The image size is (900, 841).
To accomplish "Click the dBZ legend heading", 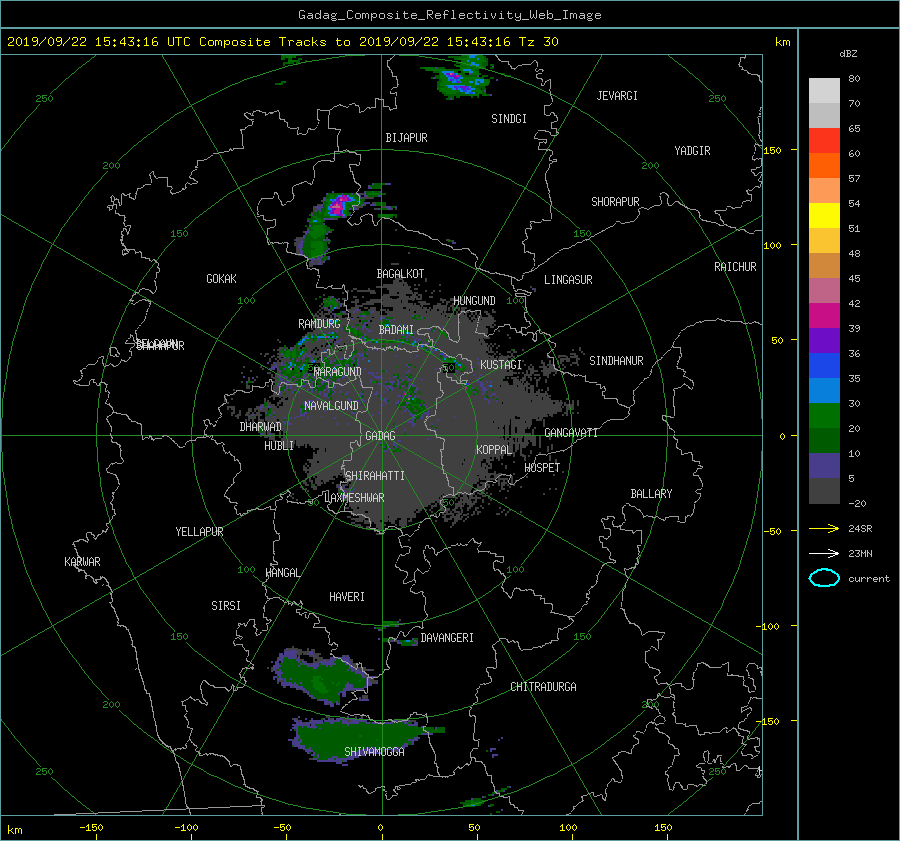I will tap(848, 54).
